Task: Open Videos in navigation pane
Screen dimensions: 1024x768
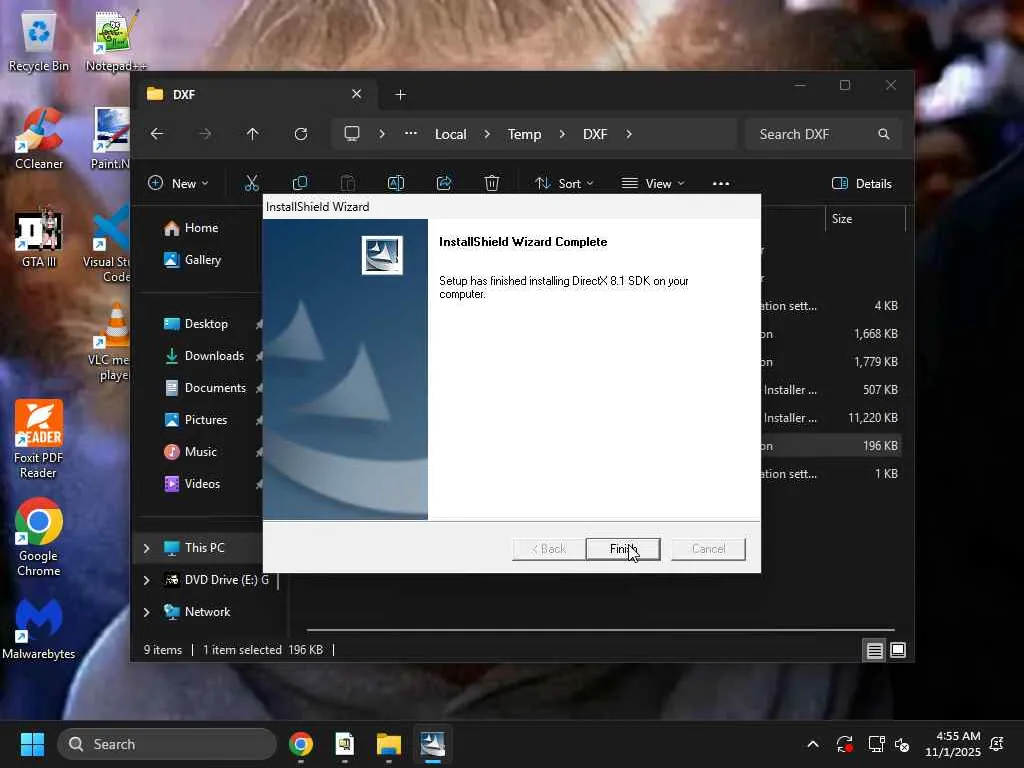Action: point(202,484)
